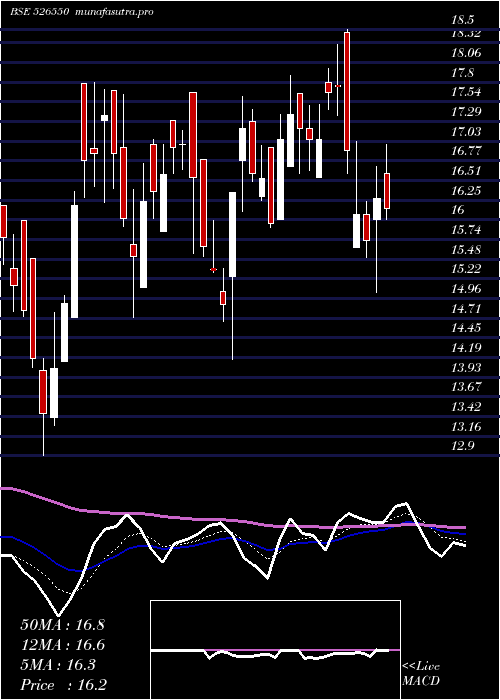Select the 16.51 price axis label

pos(467,171)
